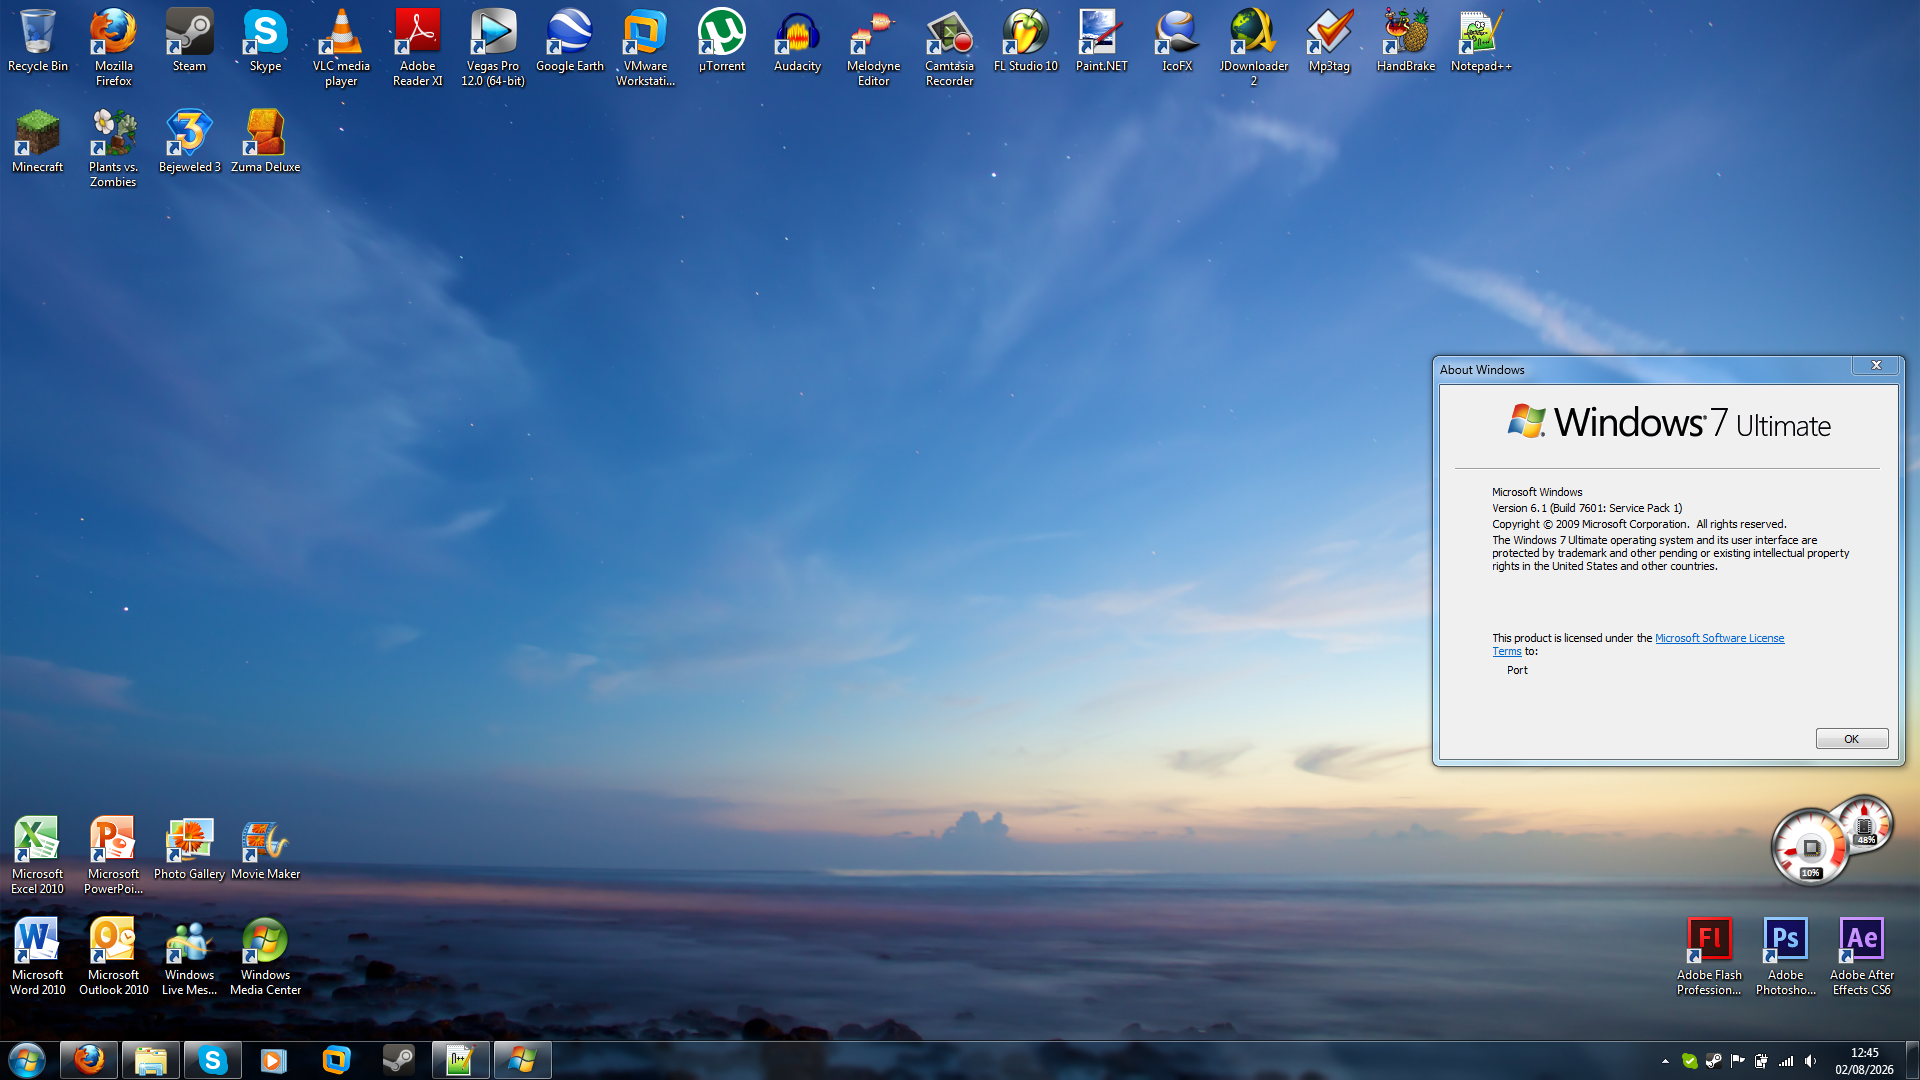Select the Notepad++ desktop shortcut
Screen dimensions: 1920x1080
coord(1482,42)
